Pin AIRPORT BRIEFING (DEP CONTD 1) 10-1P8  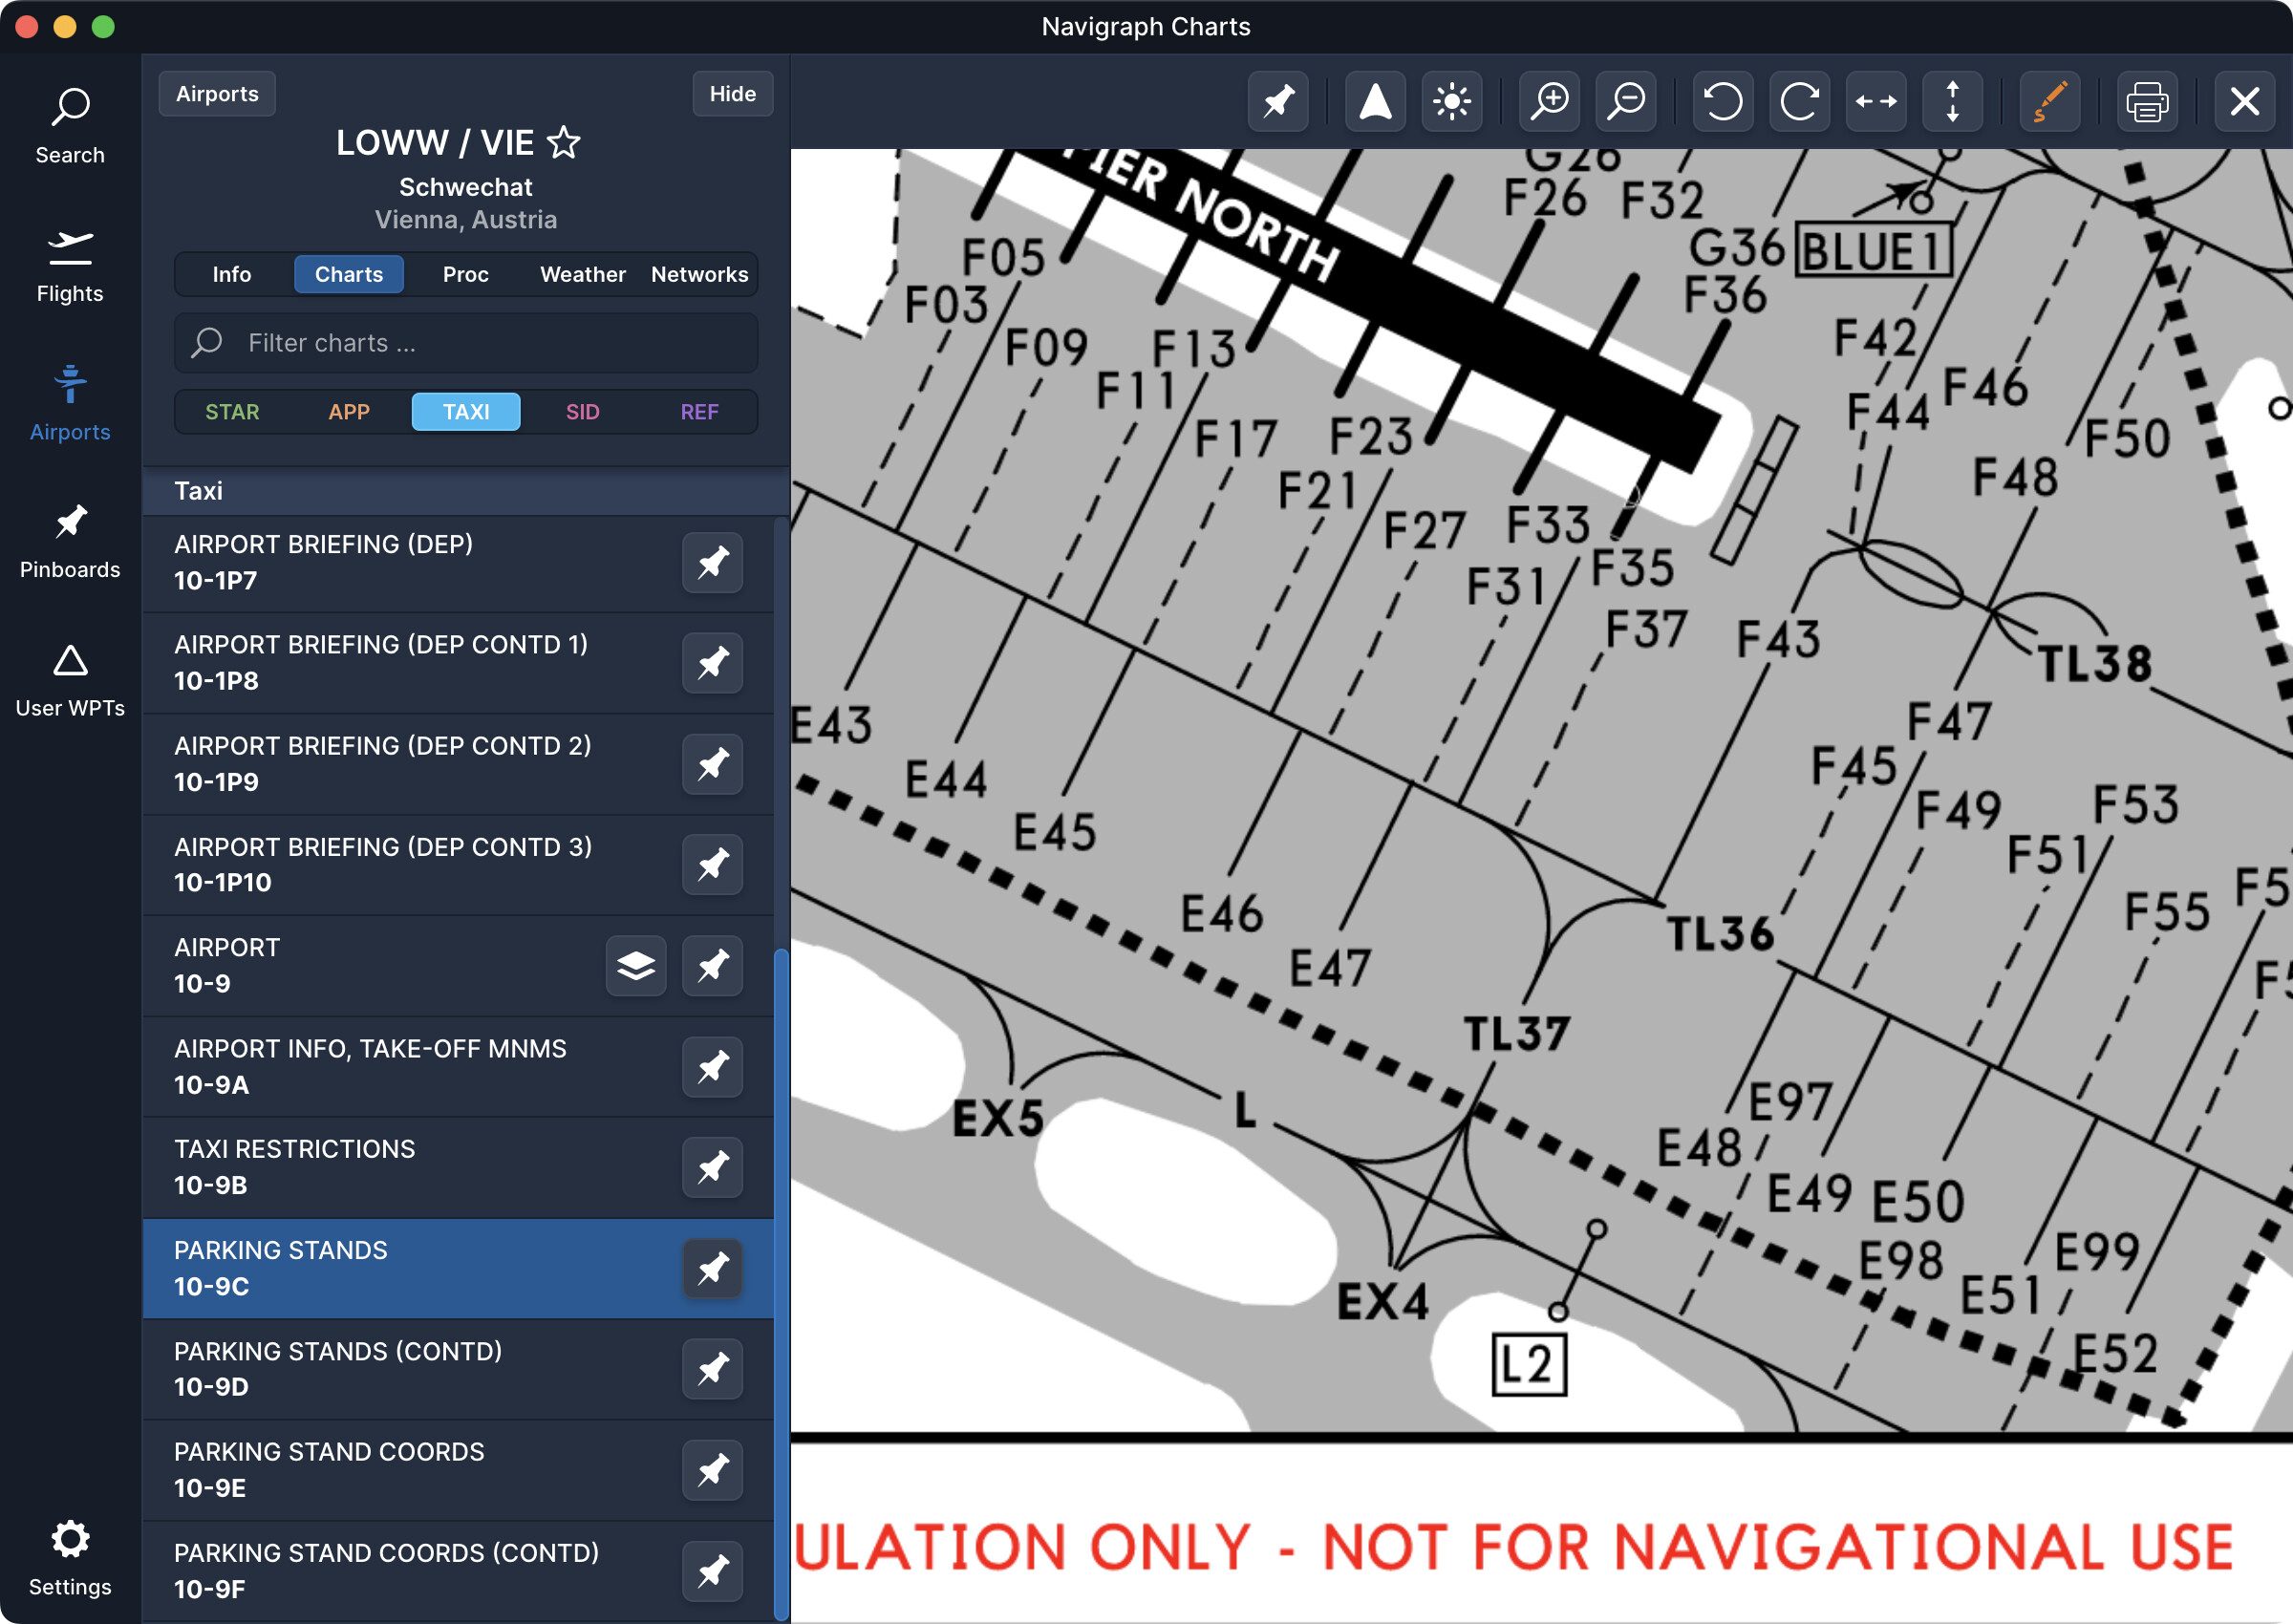[712, 663]
